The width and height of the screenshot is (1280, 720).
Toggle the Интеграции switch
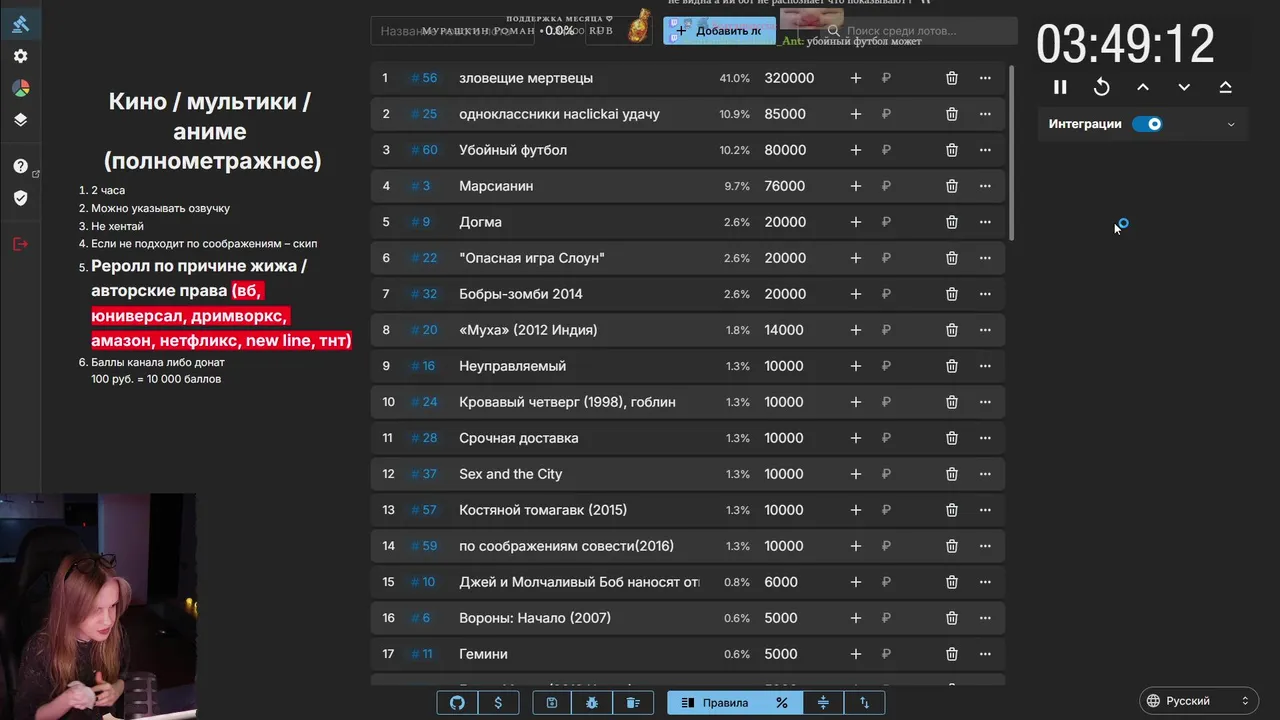point(1147,124)
